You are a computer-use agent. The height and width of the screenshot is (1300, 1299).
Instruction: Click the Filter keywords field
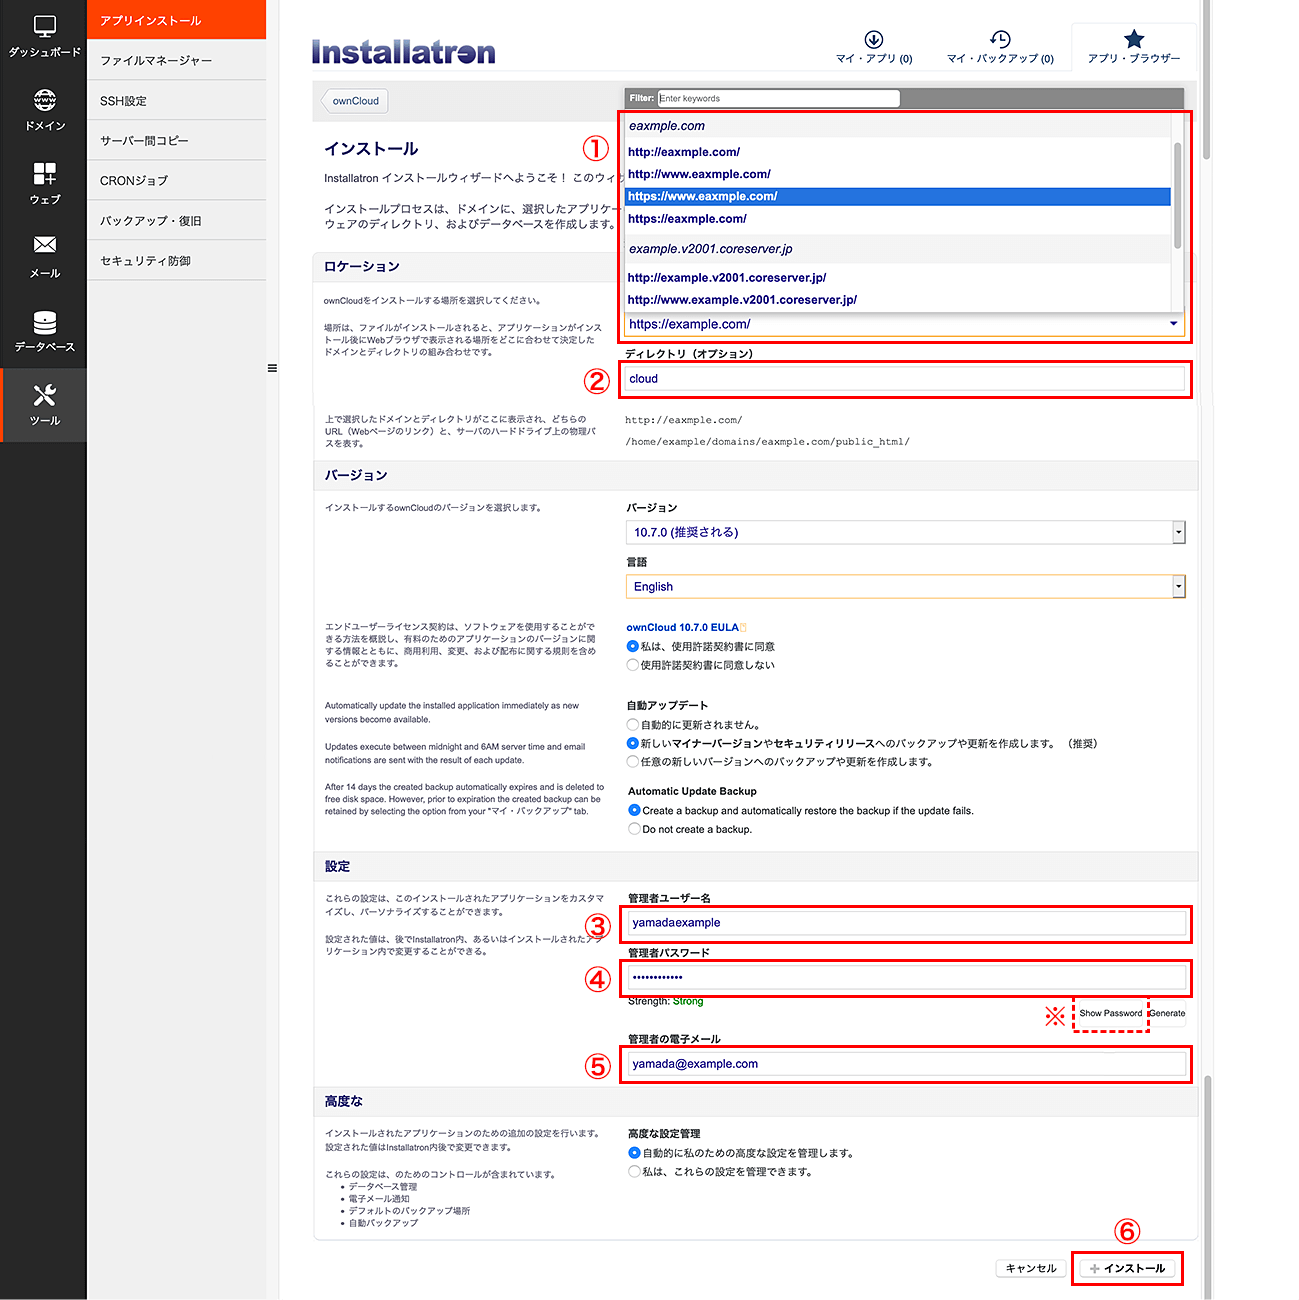779,98
